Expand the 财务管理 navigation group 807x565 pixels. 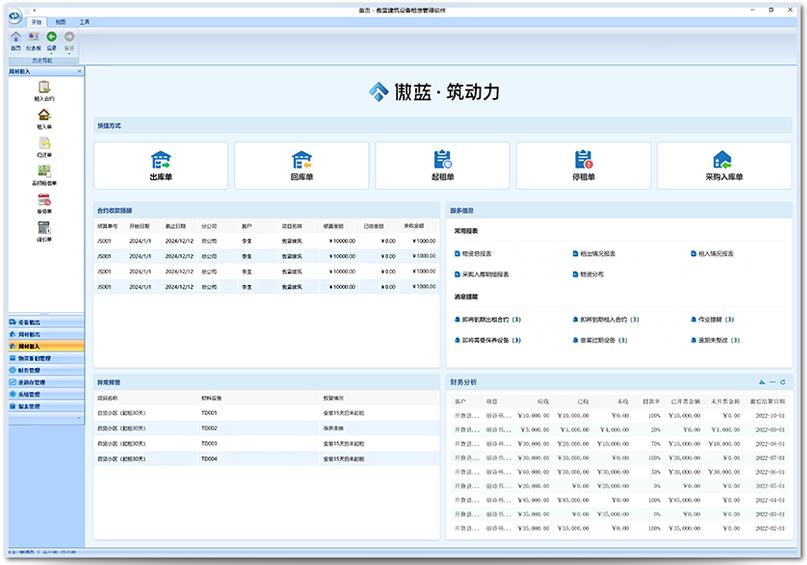coord(30,370)
